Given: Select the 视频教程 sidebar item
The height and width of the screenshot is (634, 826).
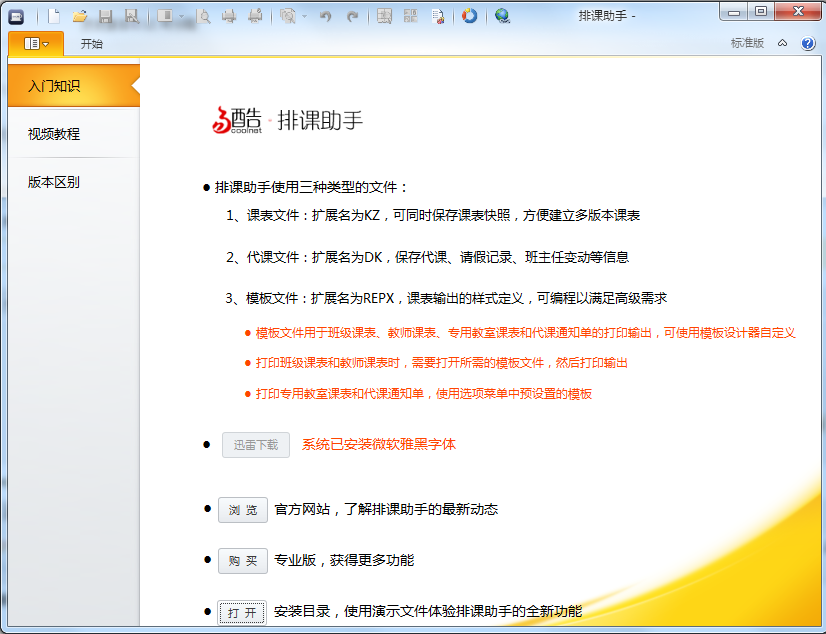Looking at the screenshot, I should pos(54,134).
